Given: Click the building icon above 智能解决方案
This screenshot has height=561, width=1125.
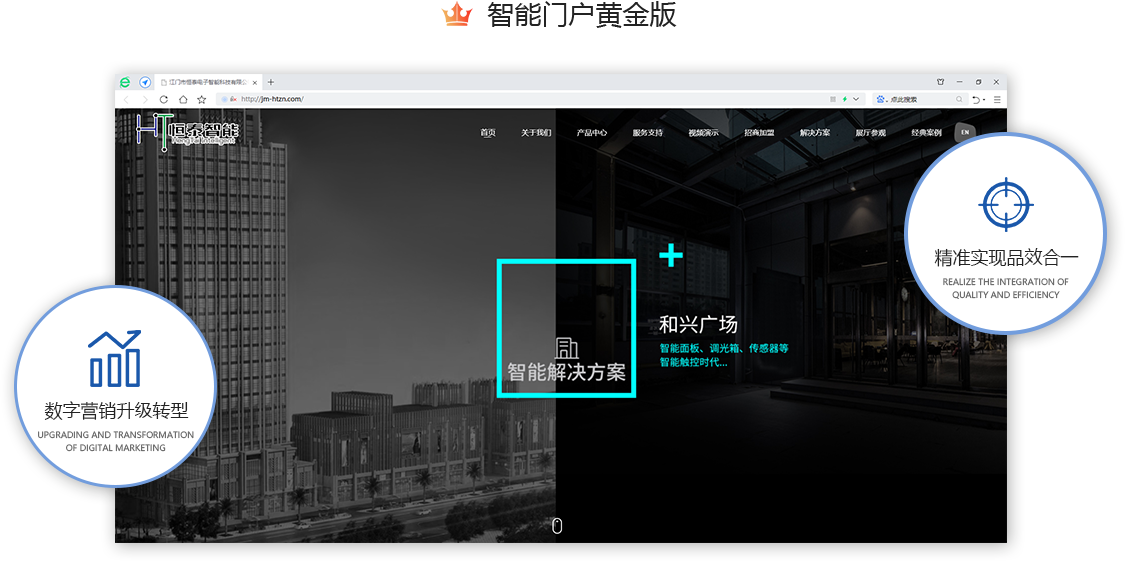Looking at the screenshot, I should point(567,348).
